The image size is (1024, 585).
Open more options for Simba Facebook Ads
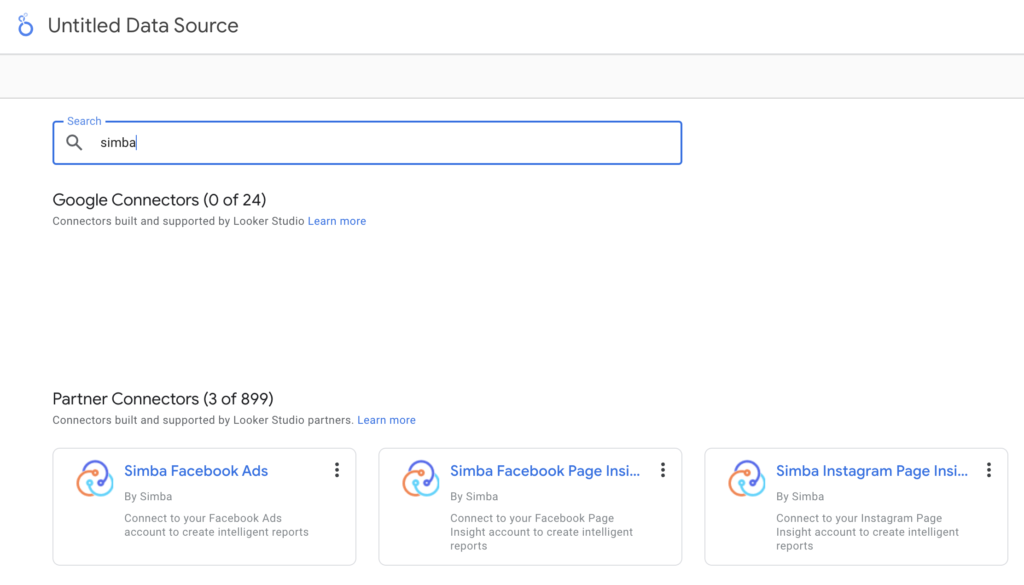pos(337,470)
